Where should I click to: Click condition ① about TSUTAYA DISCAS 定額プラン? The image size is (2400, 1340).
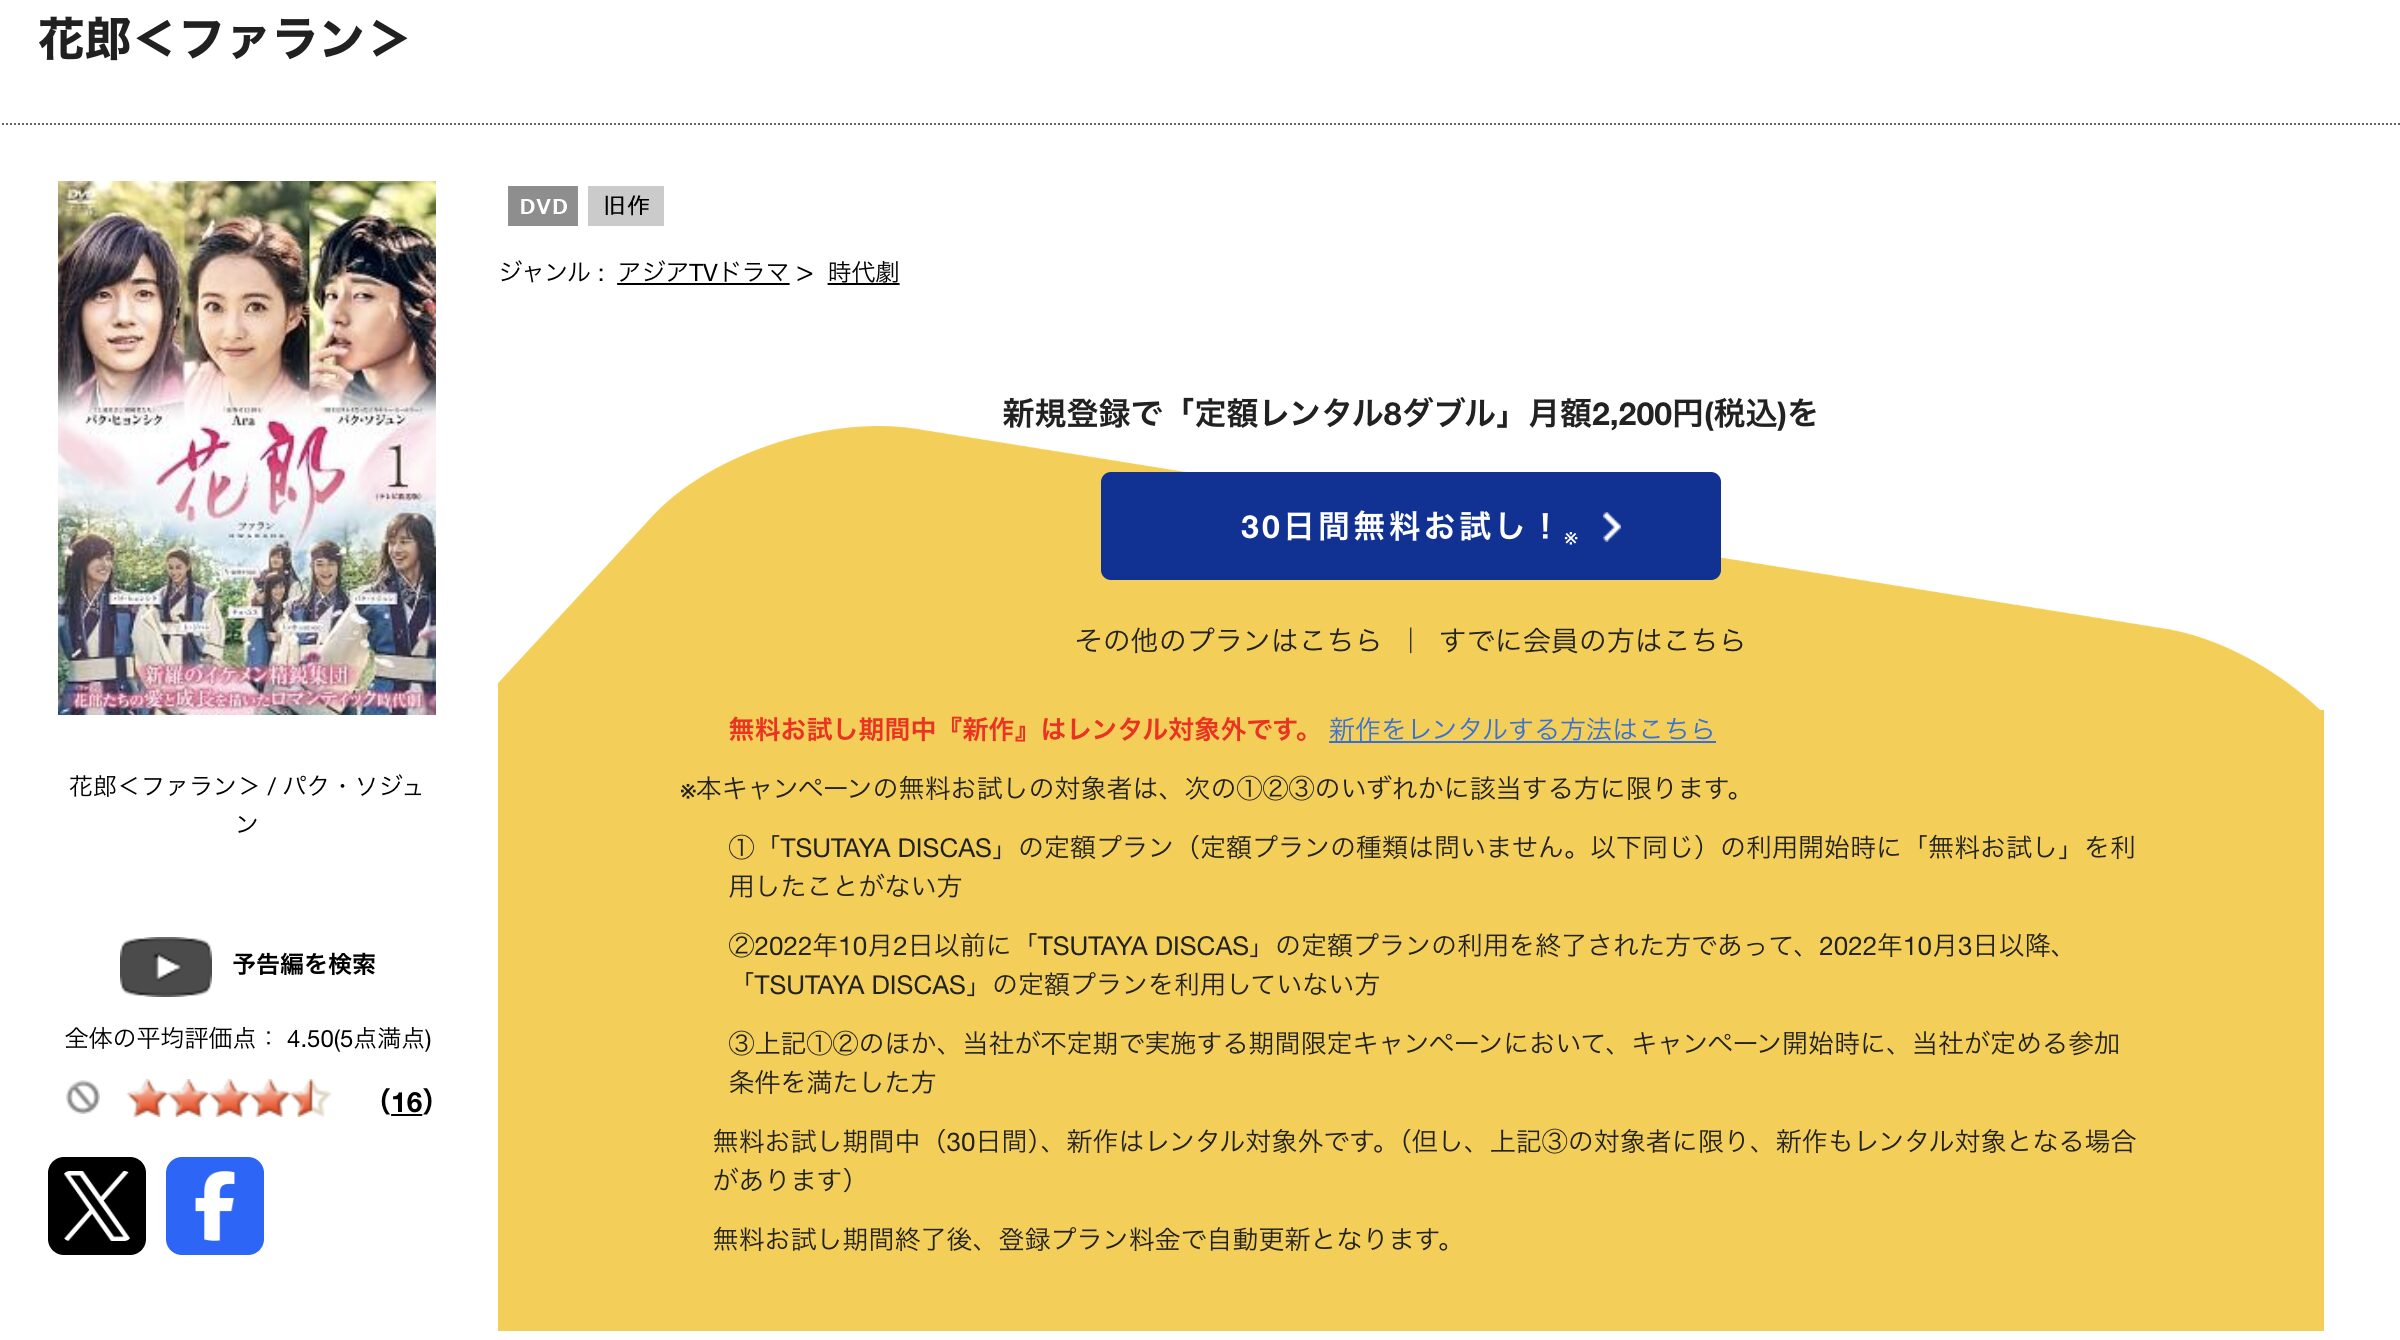tap(1431, 867)
